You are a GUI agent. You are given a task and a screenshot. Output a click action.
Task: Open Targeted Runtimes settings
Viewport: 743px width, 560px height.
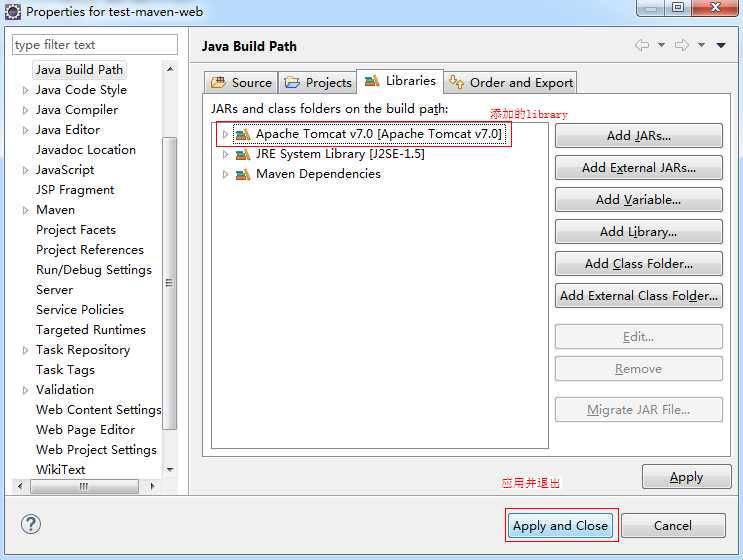91,330
